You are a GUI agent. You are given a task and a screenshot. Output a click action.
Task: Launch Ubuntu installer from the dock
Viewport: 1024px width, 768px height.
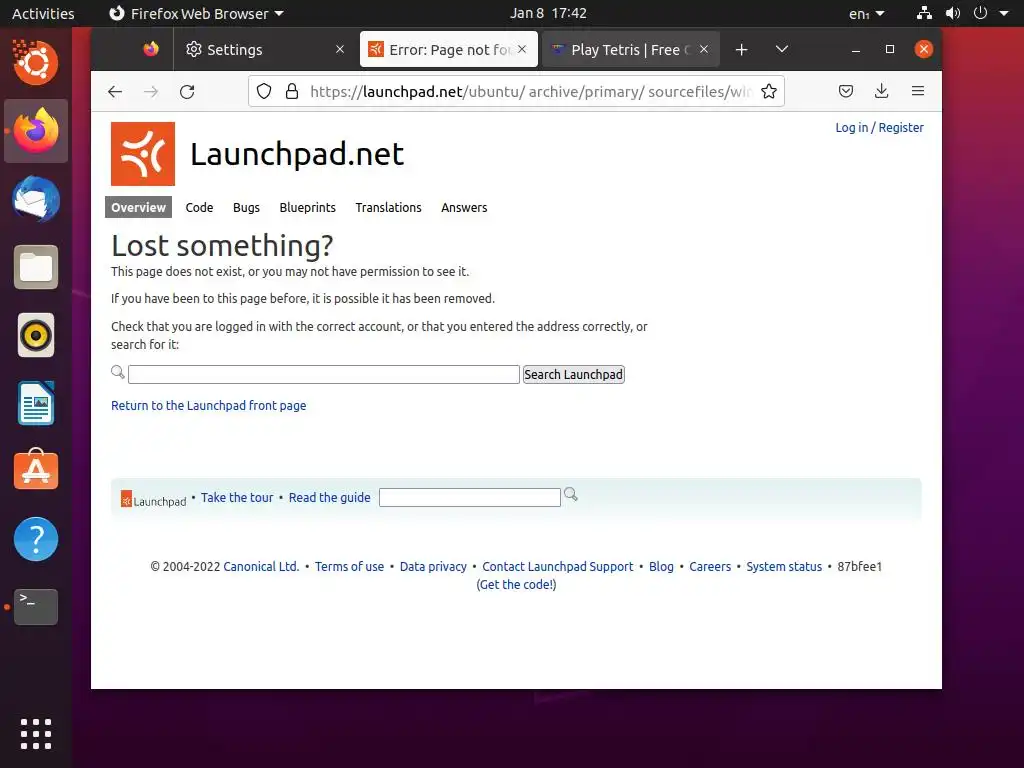pos(36,63)
